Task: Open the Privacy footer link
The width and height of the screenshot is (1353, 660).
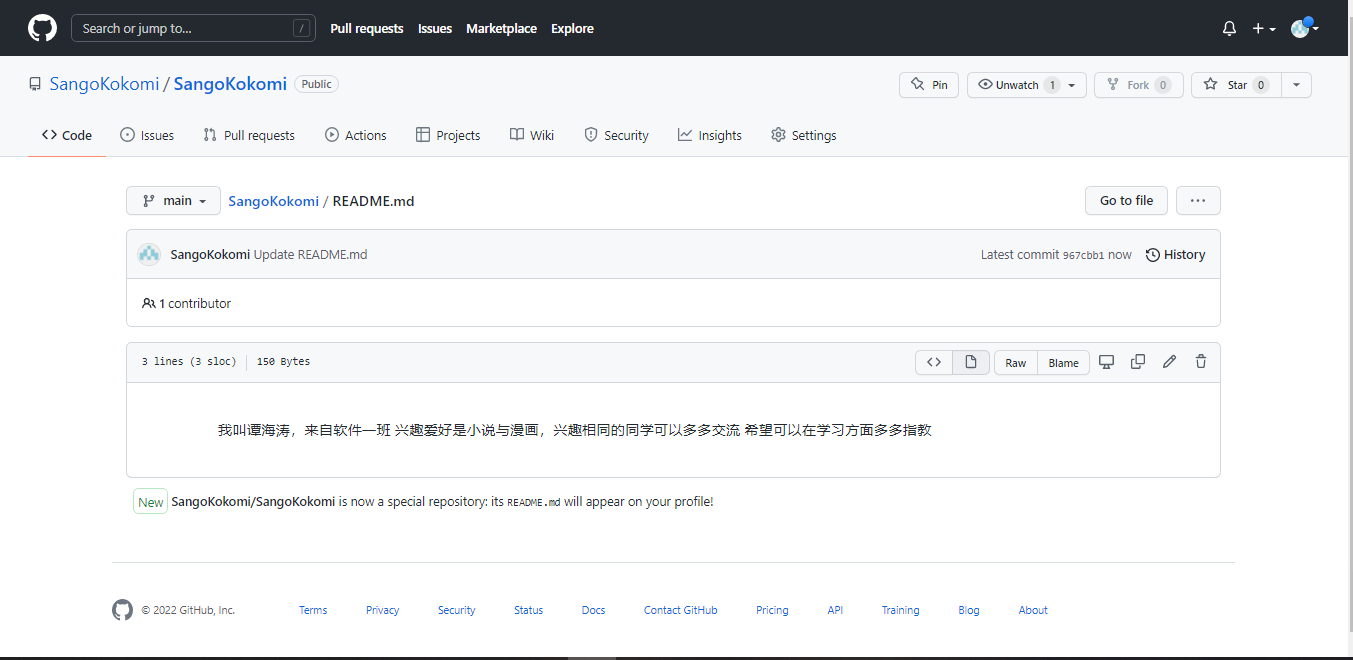Action: 382,610
